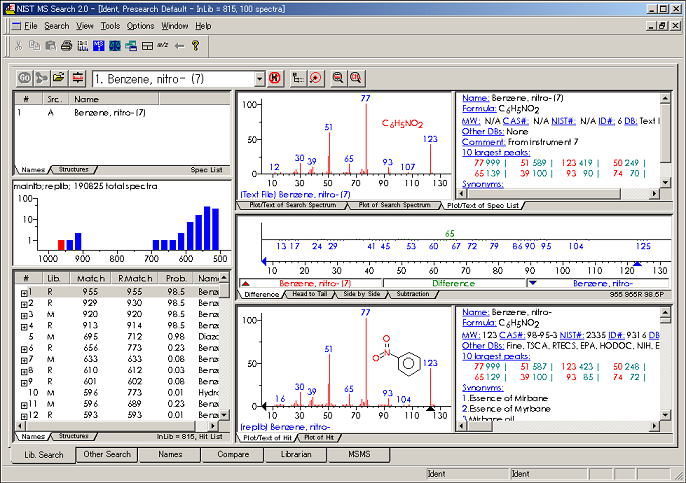Click the RMatch column header

[x=135, y=278]
